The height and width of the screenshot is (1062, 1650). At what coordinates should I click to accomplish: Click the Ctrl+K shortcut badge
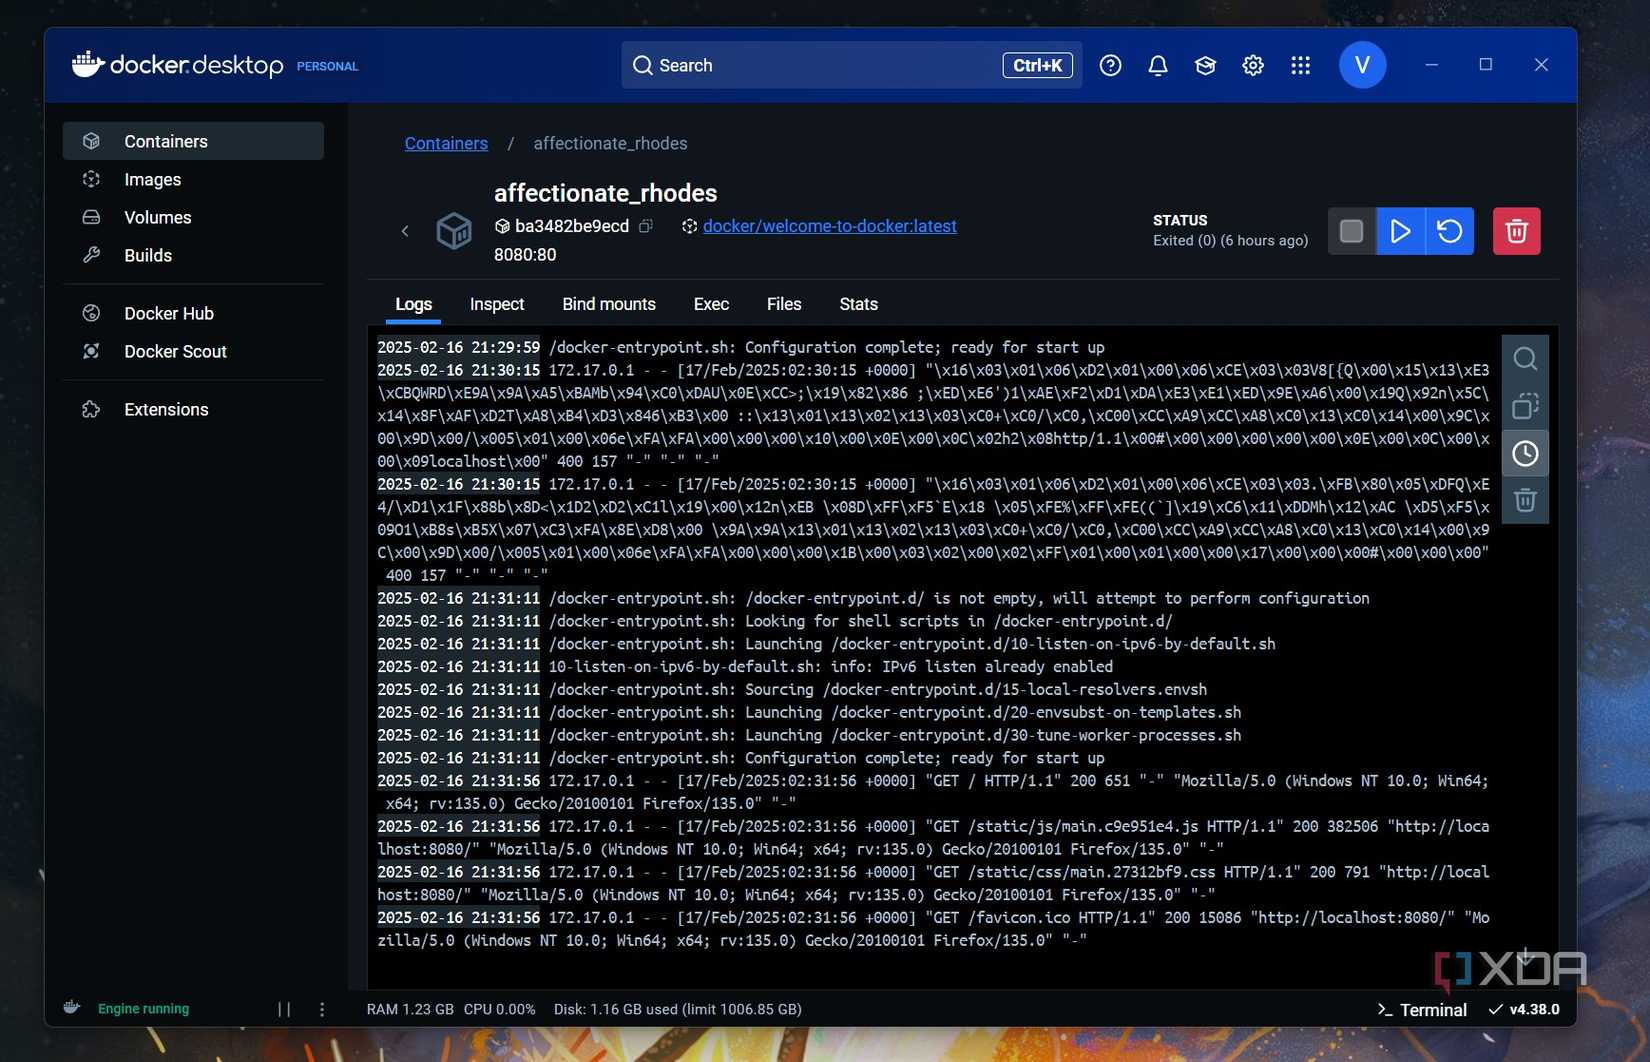coord(1037,65)
